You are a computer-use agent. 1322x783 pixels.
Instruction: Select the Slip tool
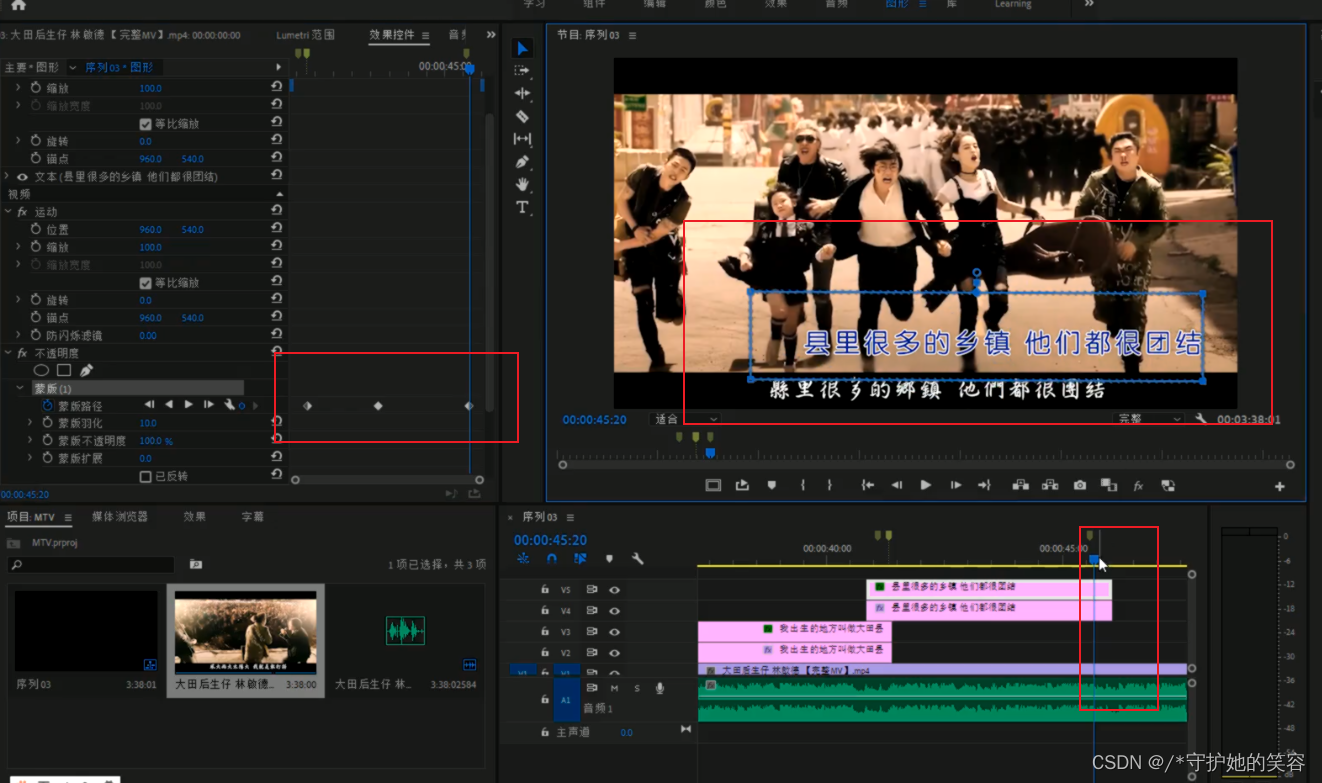tap(522, 139)
